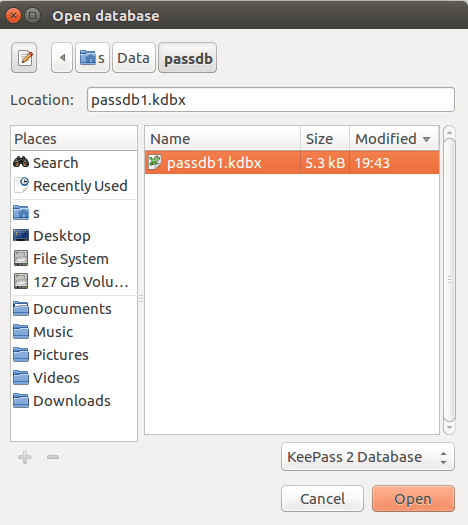Viewport: 468px width, 525px height.
Task: Toggle the type-a-filename pencil button
Action: (24, 58)
